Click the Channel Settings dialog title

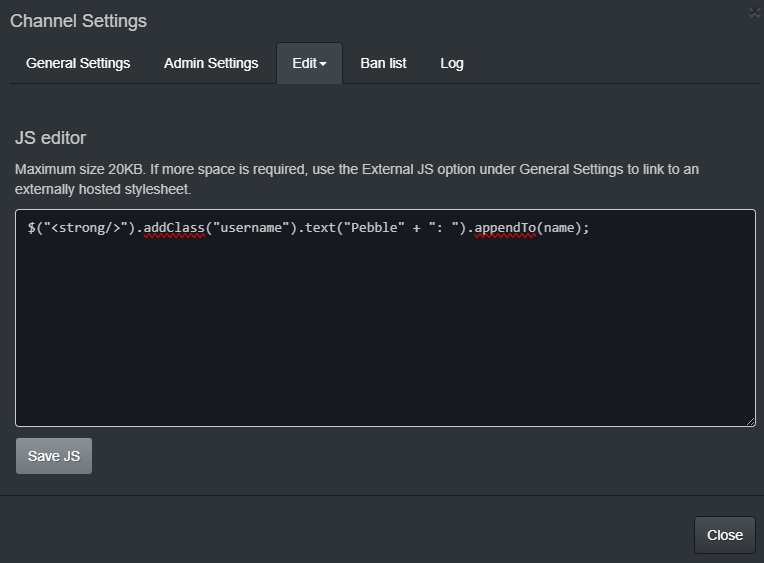(x=78, y=21)
